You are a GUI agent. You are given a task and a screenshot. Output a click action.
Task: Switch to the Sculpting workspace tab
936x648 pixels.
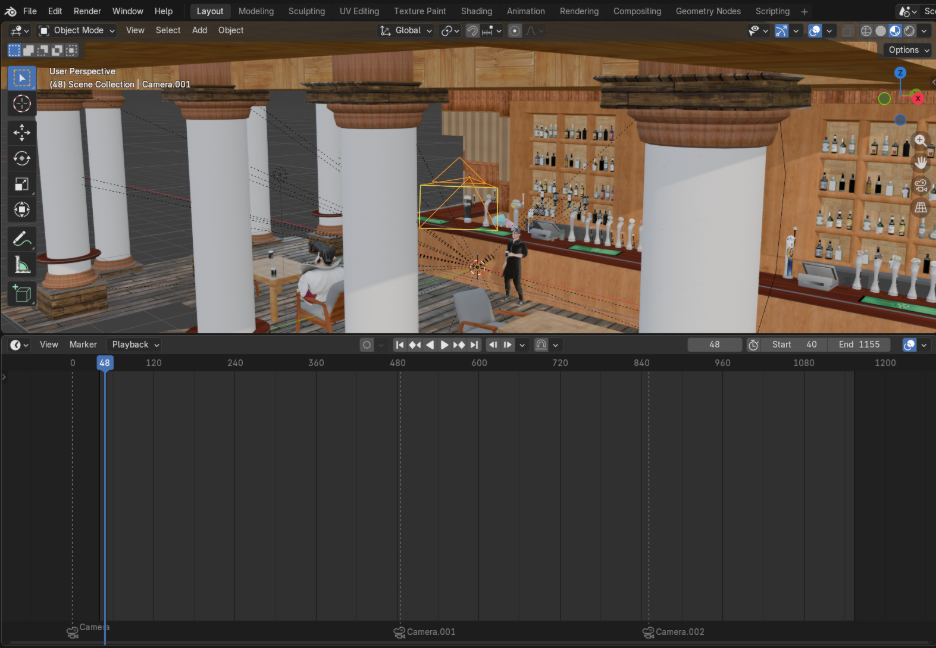coord(306,11)
